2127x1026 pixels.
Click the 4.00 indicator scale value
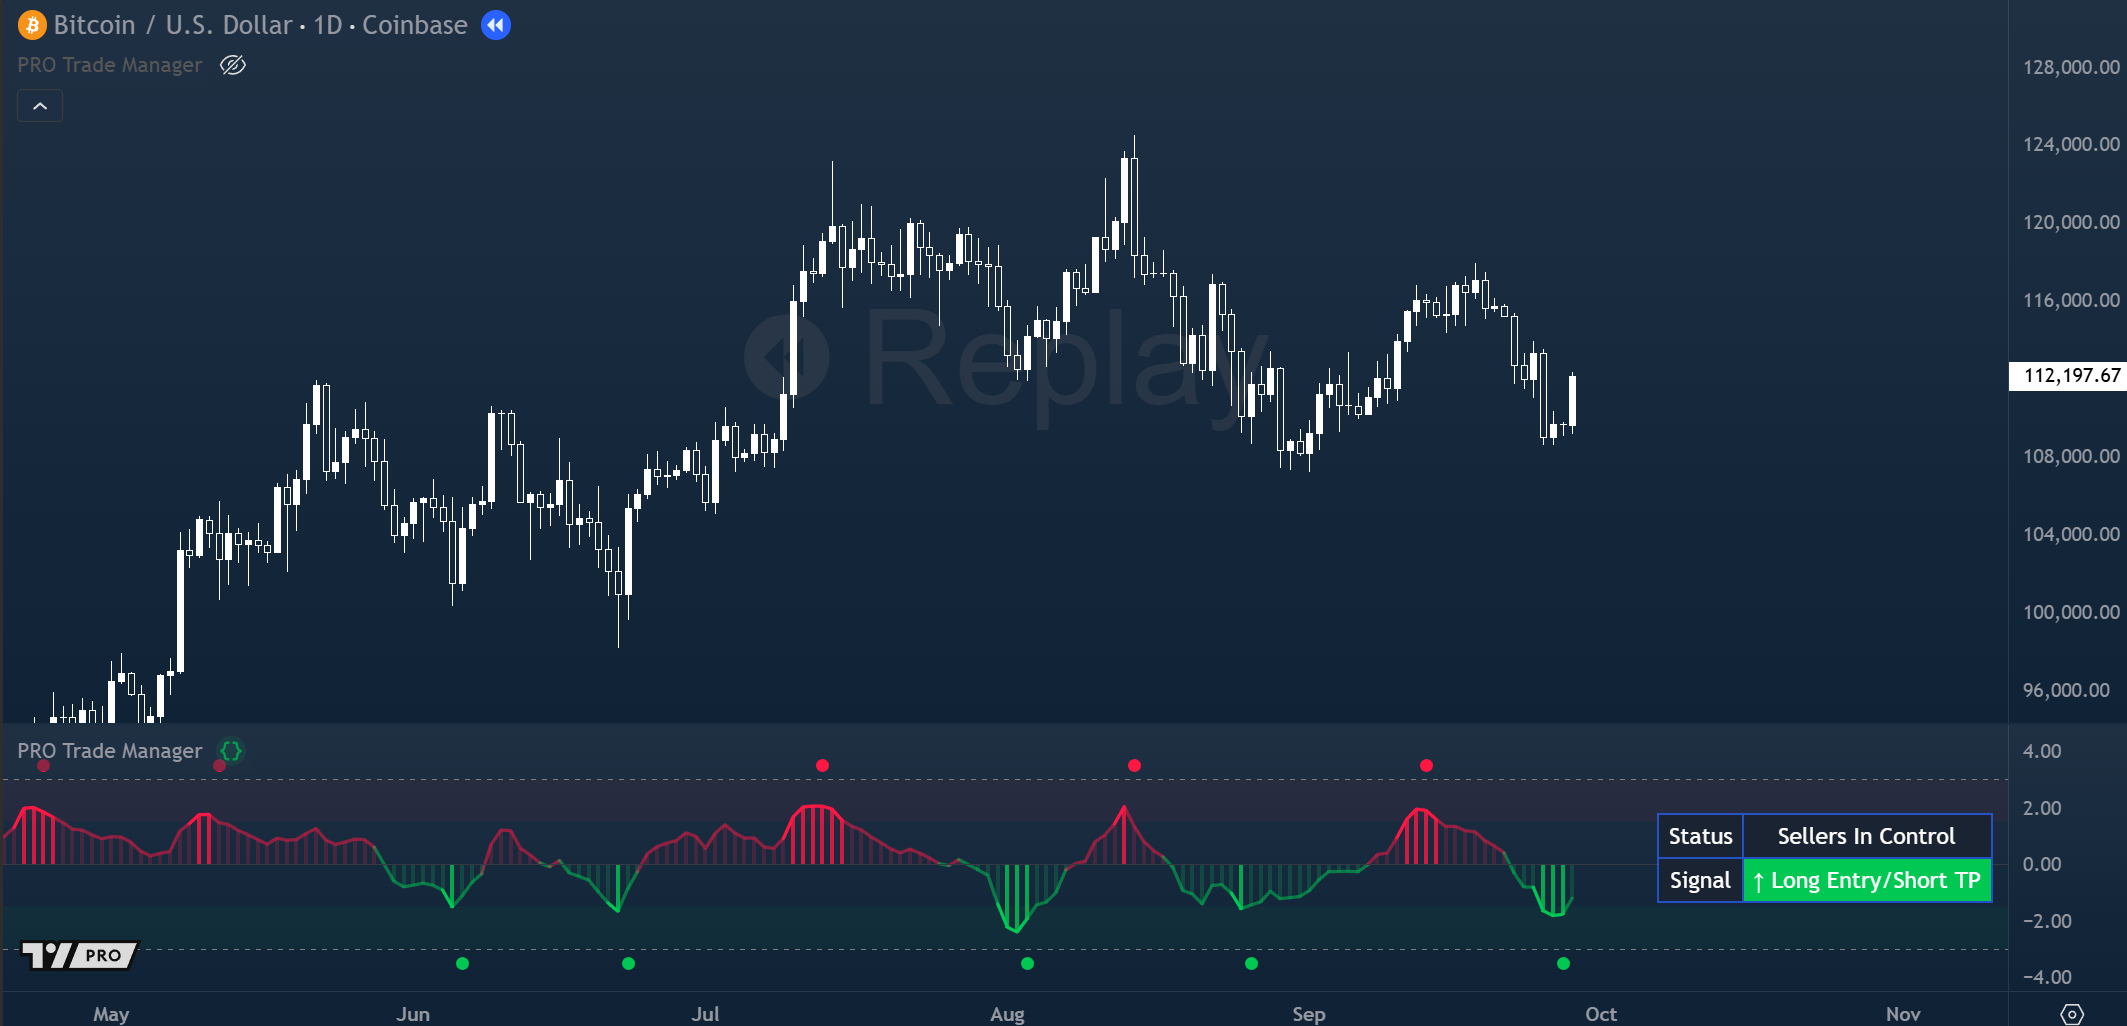point(2042,751)
